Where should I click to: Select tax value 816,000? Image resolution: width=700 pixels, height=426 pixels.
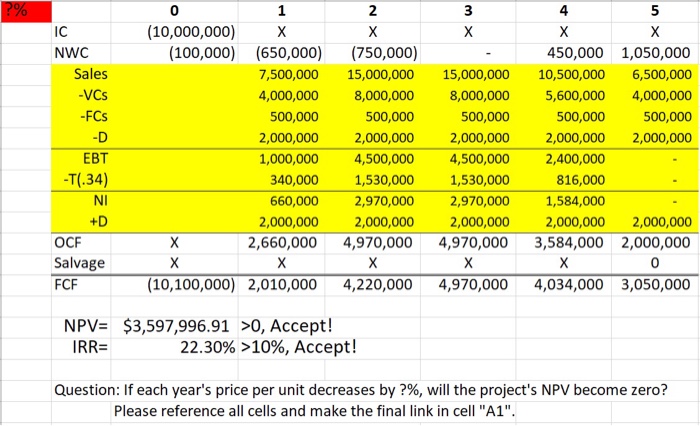pos(580,180)
